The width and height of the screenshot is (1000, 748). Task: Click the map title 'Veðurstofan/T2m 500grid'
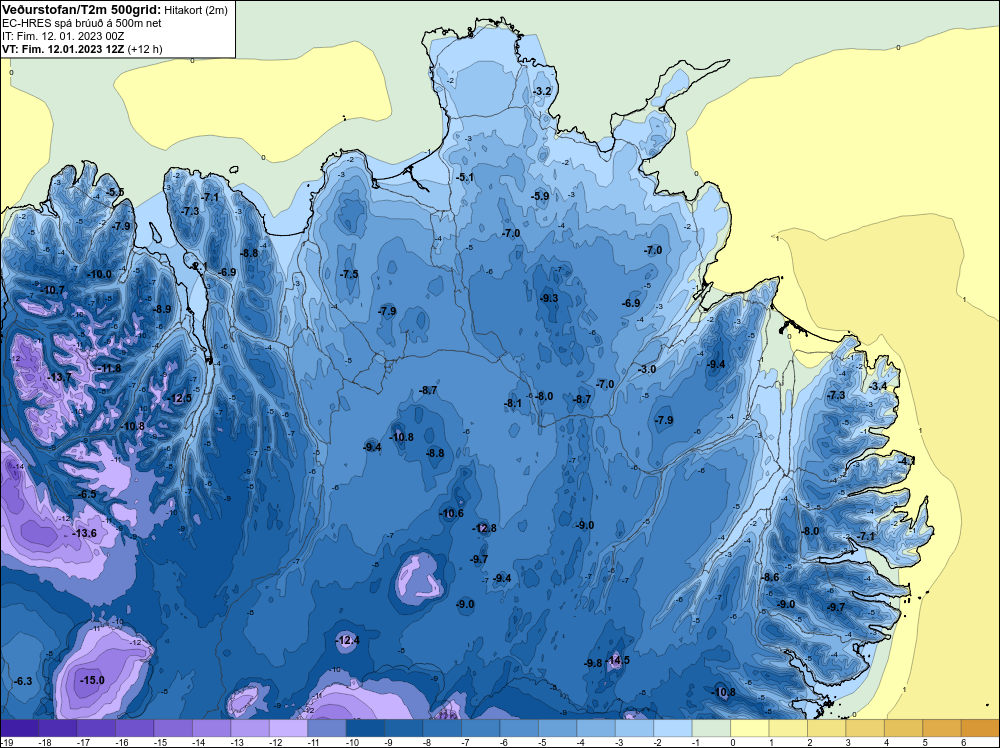(82, 9)
